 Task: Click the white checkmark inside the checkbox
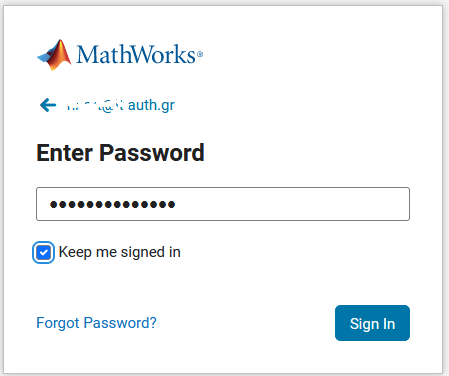click(43, 252)
